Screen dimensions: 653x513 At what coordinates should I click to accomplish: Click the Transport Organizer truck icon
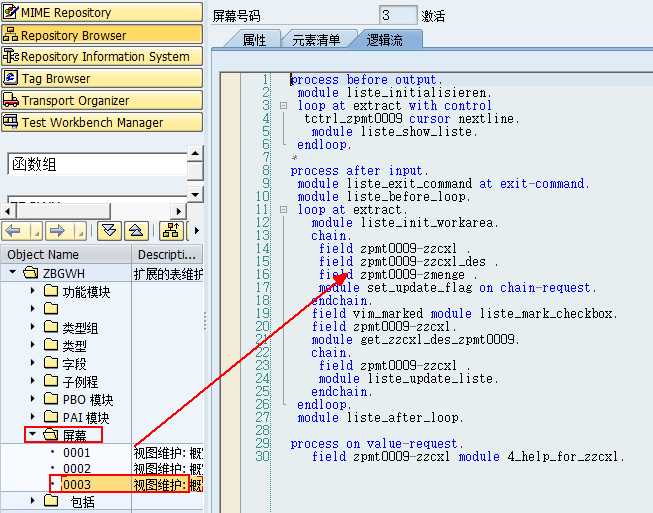(10, 100)
